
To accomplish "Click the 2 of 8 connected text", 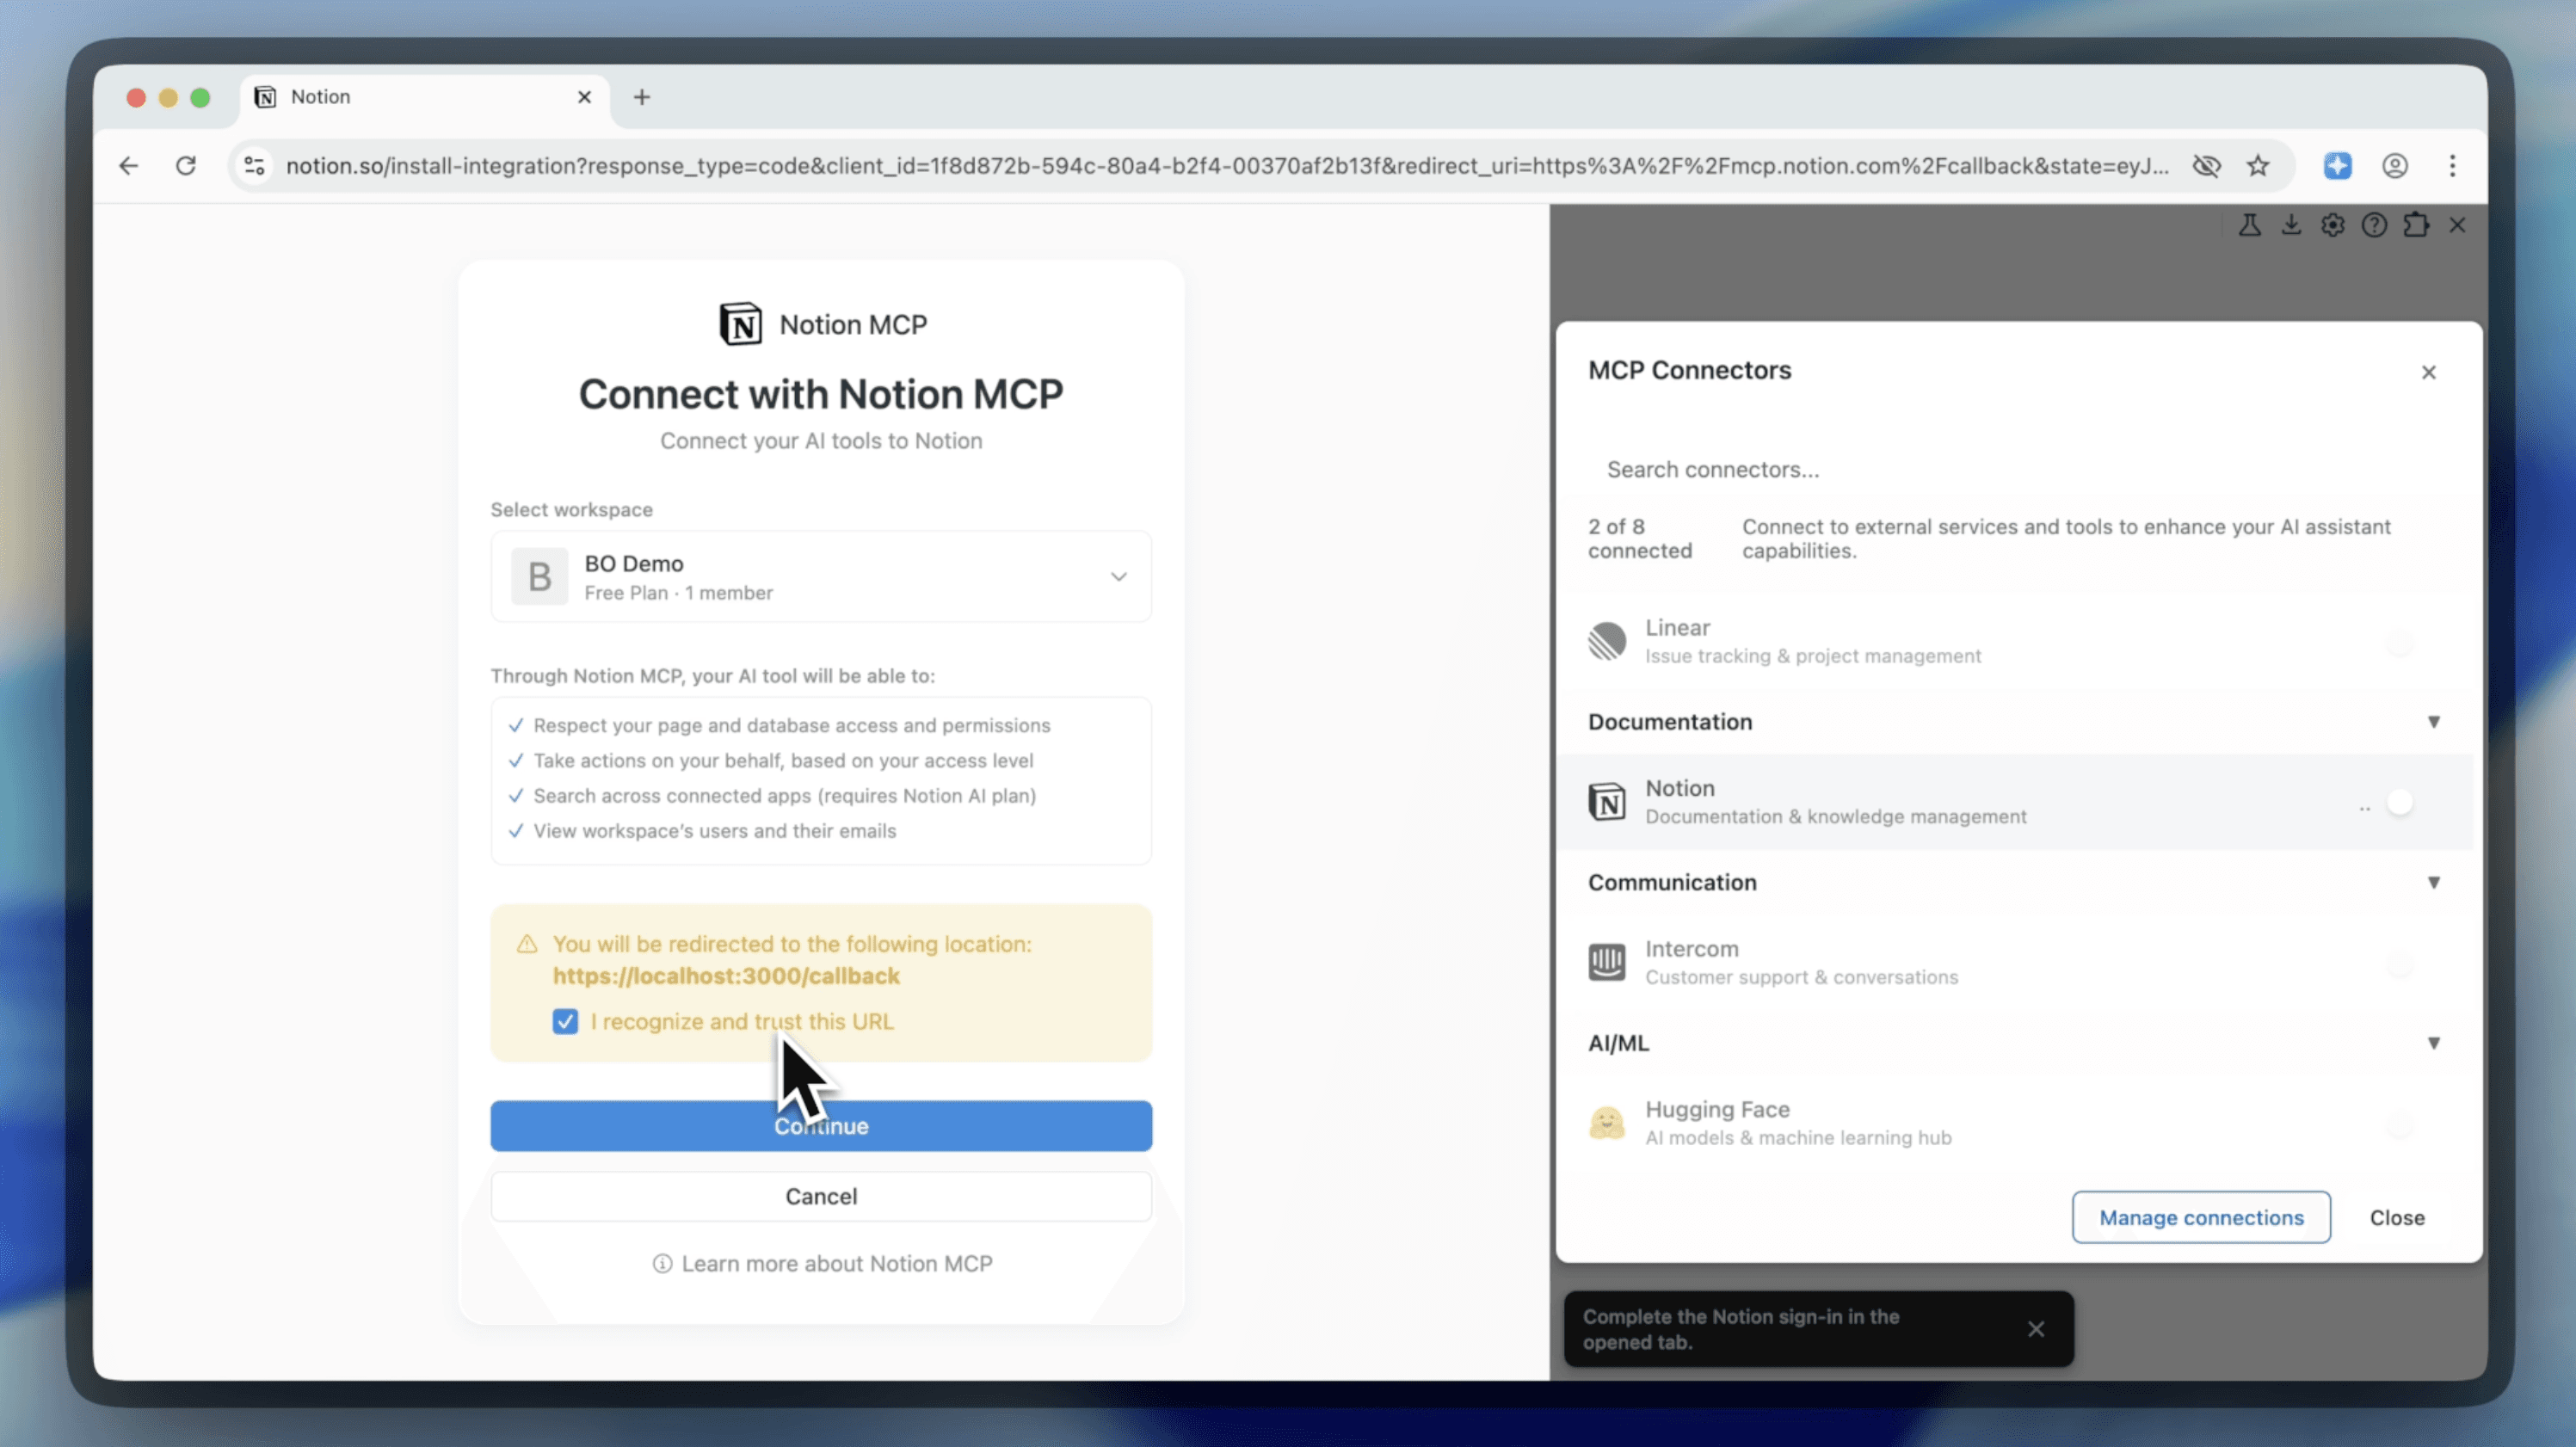I will tap(1640, 538).
